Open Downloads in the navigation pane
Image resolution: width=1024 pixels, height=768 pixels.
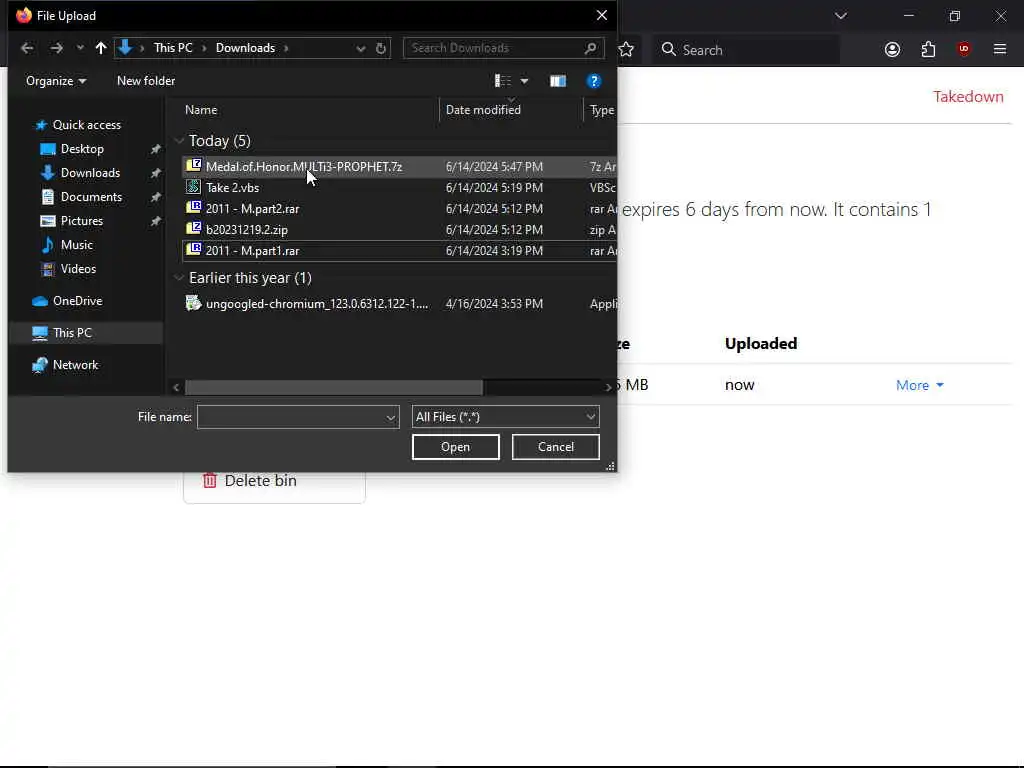(x=80, y=173)
